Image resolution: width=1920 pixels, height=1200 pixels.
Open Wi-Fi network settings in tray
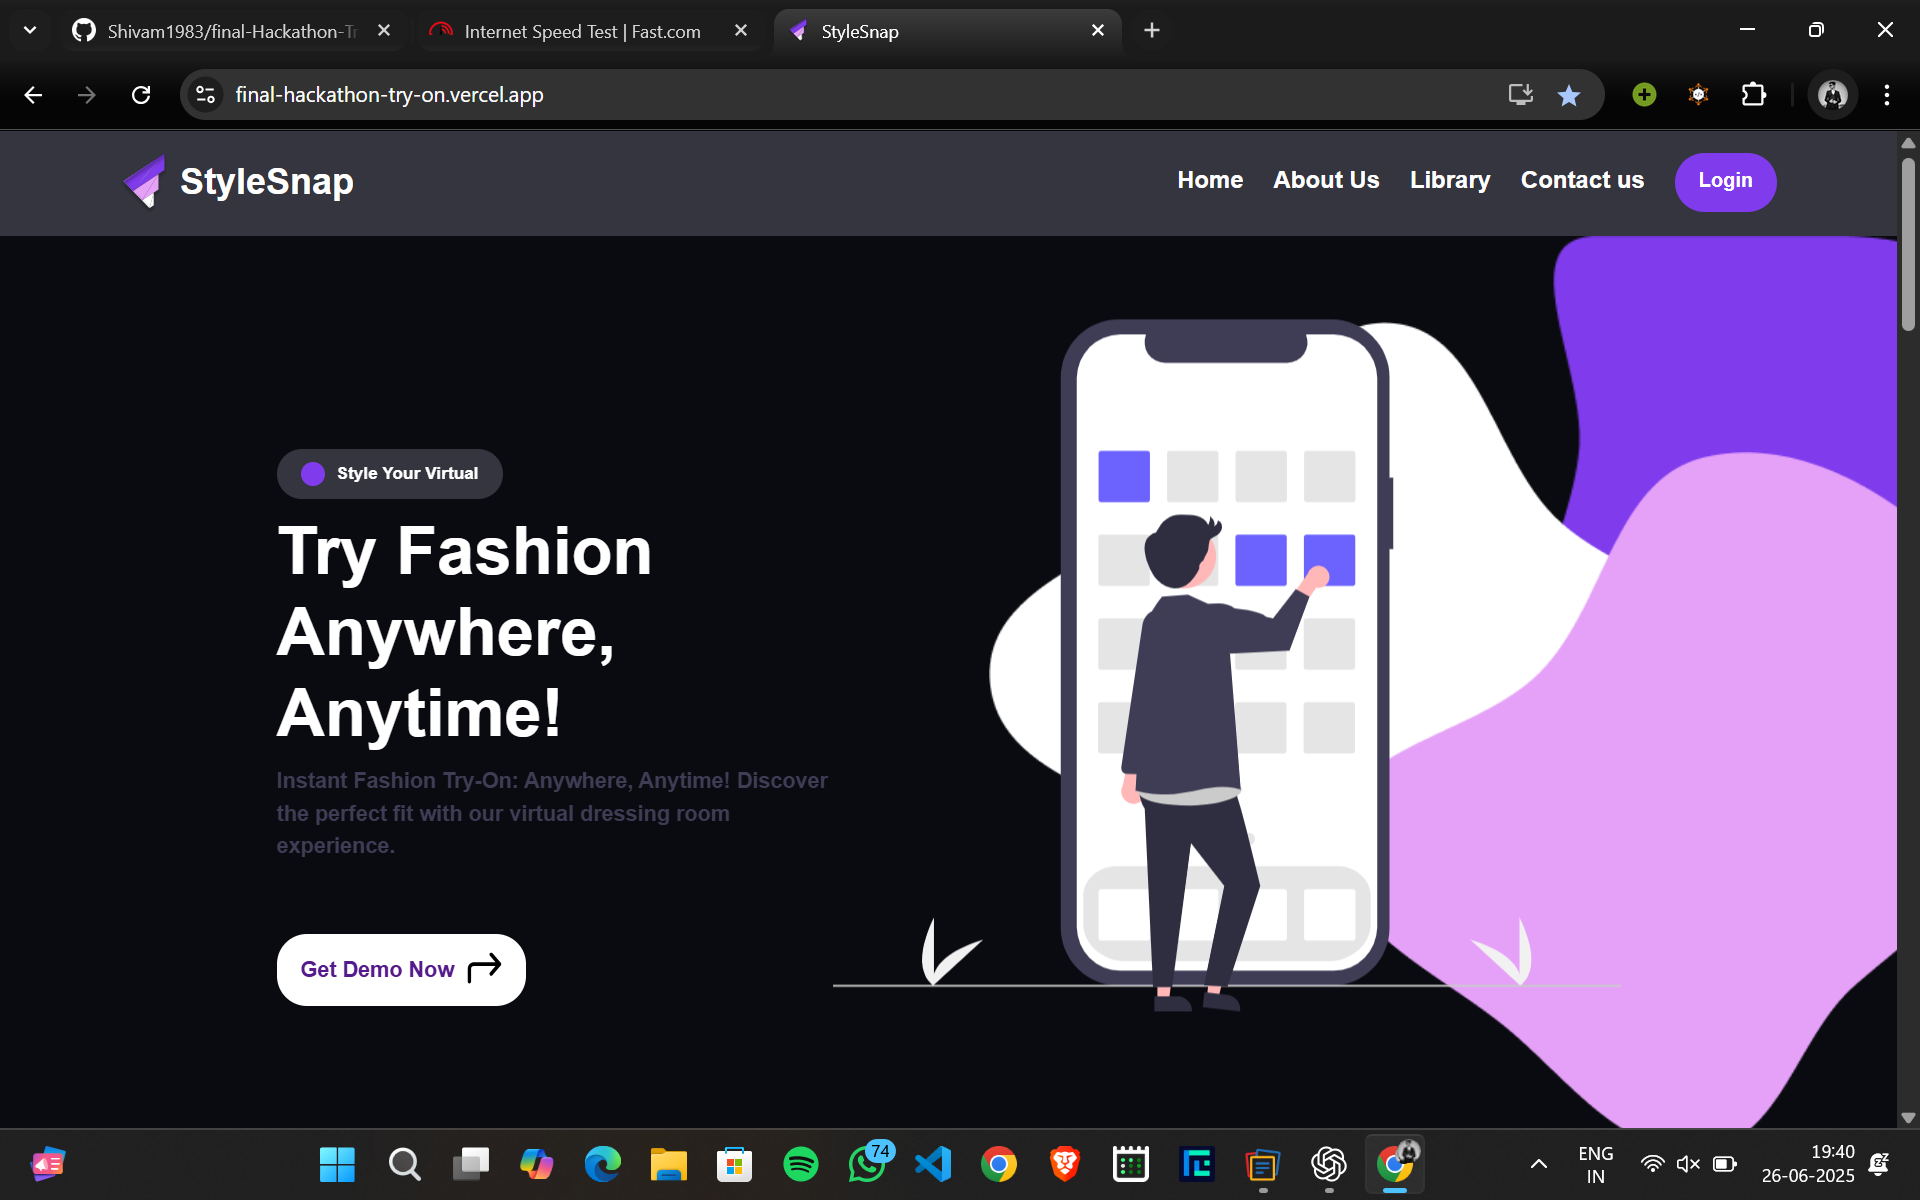click(x=1652, y=1164)
